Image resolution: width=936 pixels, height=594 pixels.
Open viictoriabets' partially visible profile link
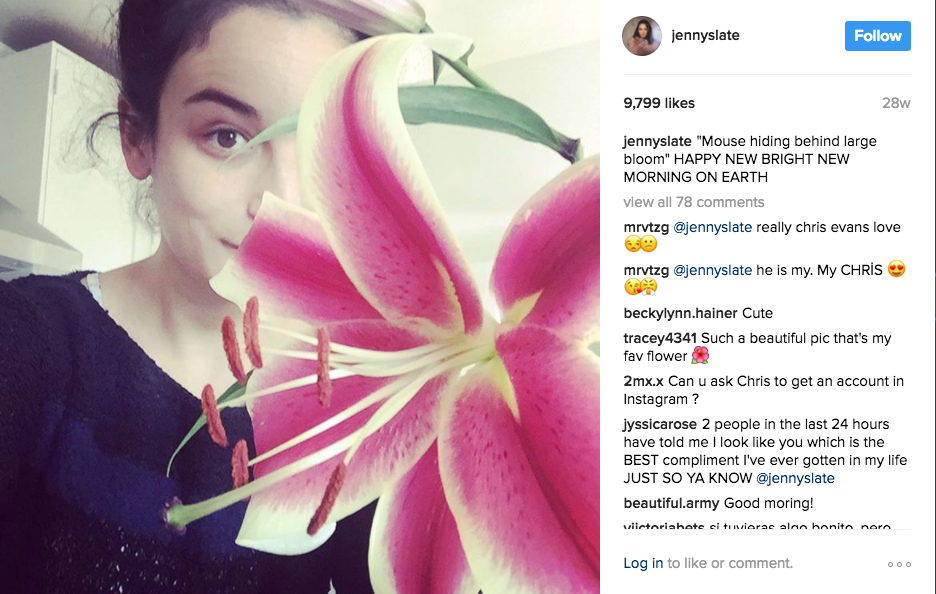coord(664,526)
